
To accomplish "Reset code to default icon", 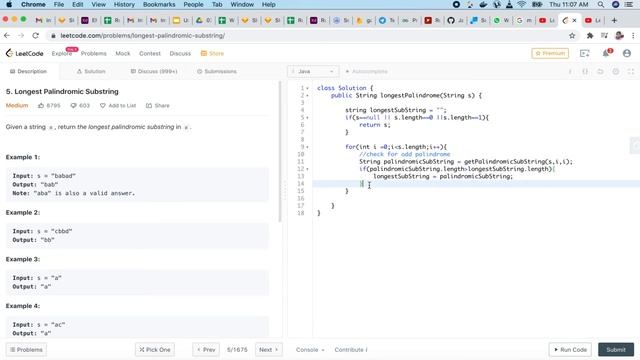I will click(x=600, y=71).
